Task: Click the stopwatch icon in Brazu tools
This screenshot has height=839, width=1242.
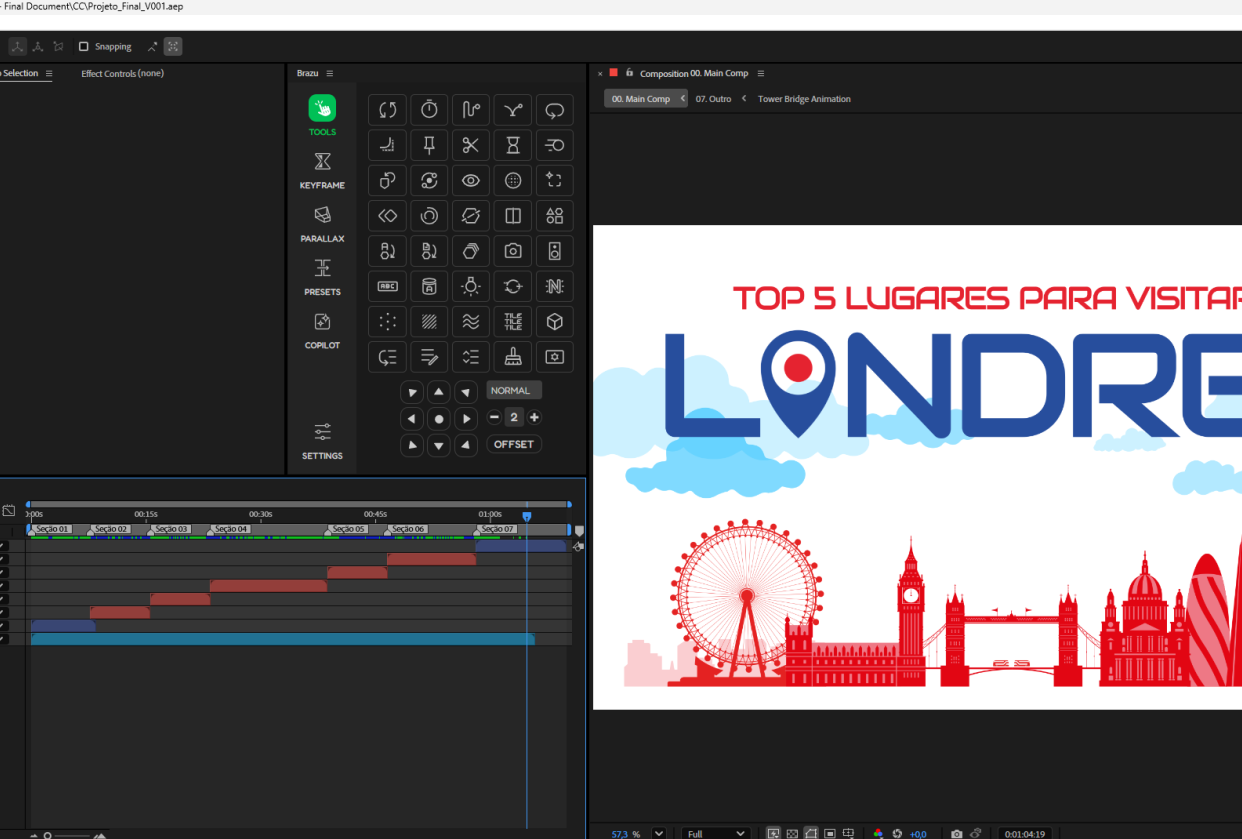Action: (x=429, y=109)
